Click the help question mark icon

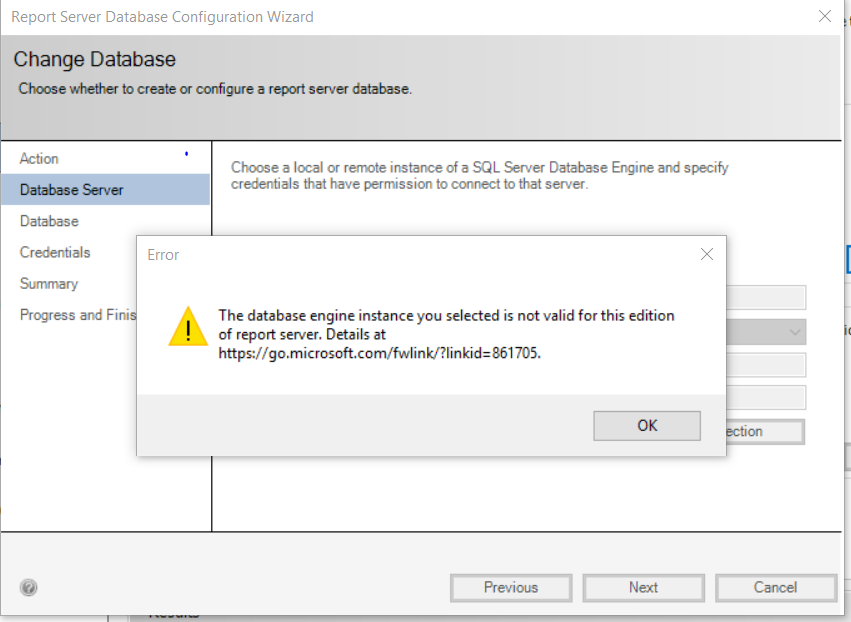29,587
